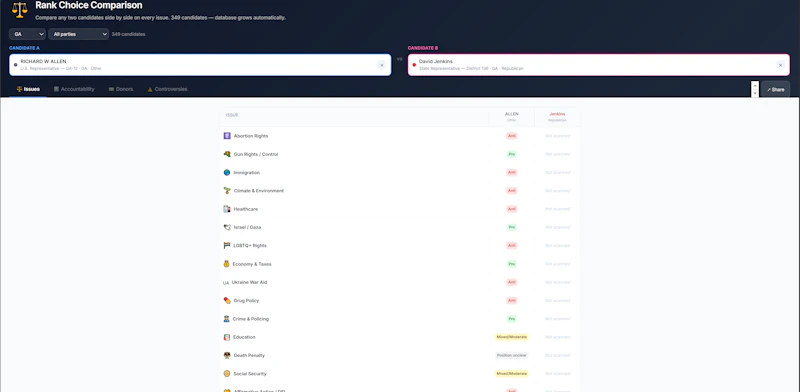800x392 pixels.
Task: Open the Donors tab
Action: (x=121, y=89)
